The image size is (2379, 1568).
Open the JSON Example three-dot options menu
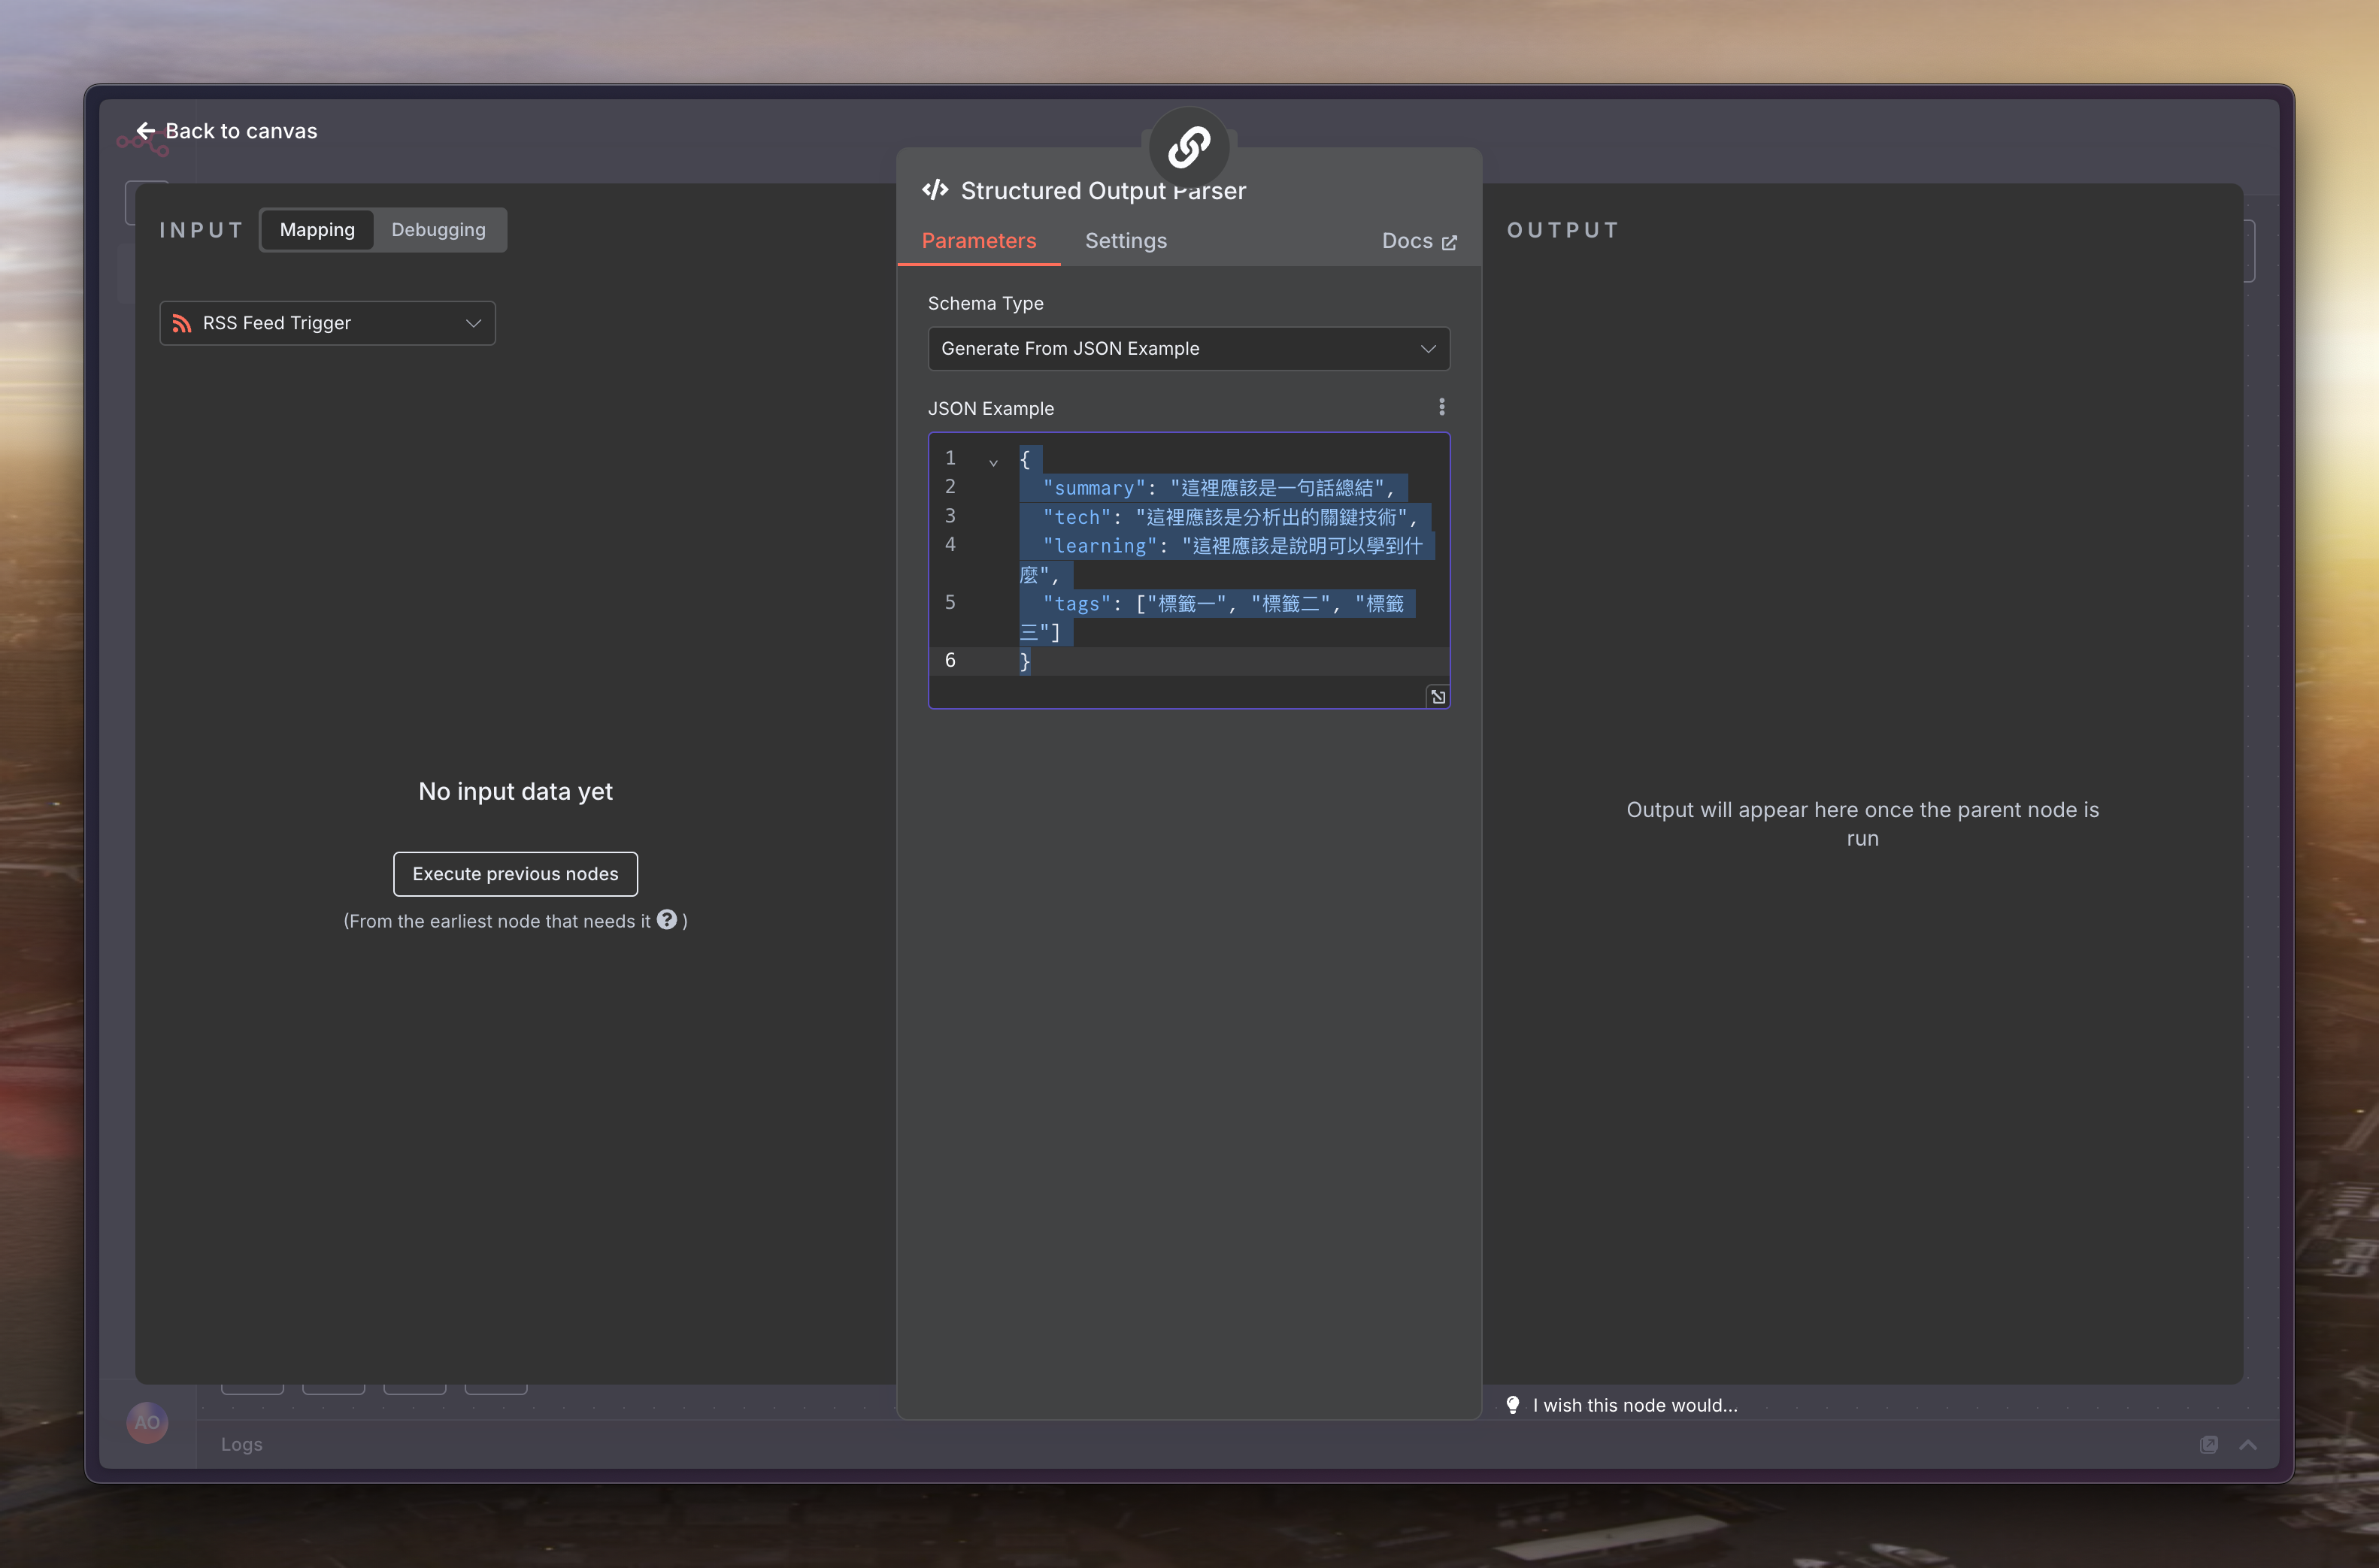click(x=1441, y=407)
